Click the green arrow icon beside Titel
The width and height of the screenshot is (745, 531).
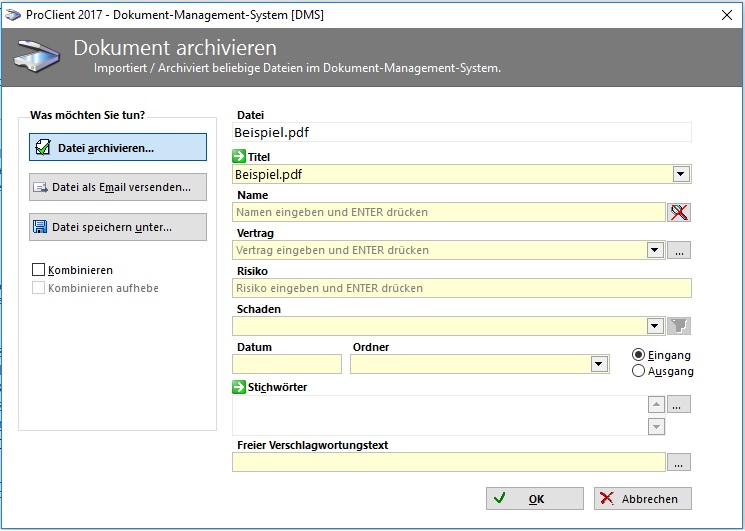239,156
